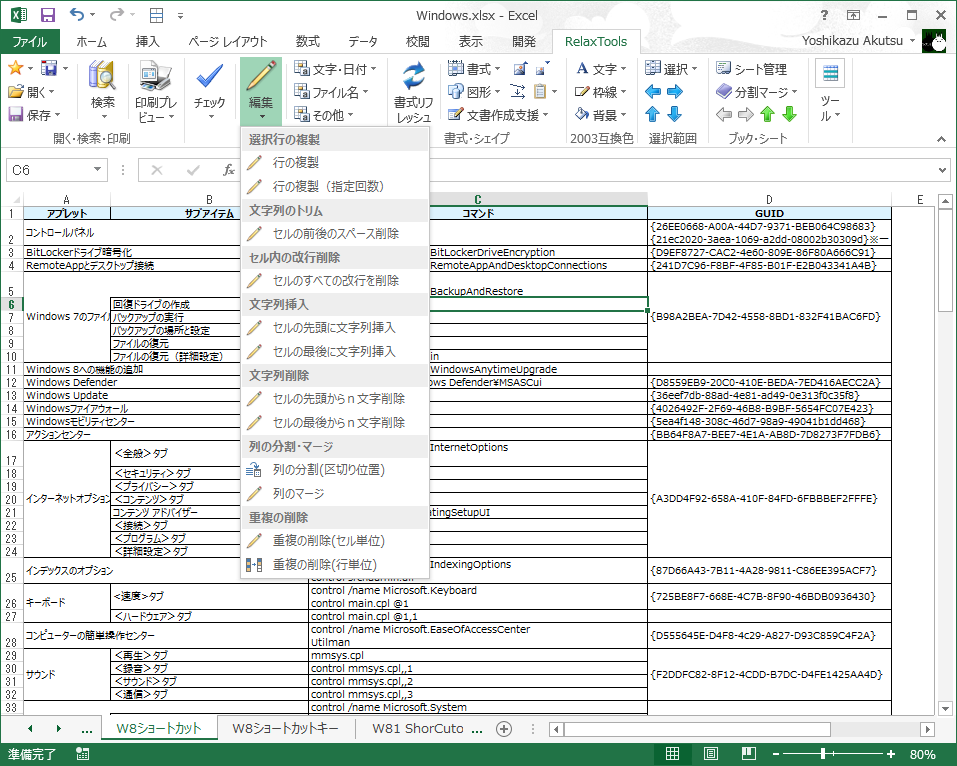The height and width of the screenshot is (766, 957).
Task: Choose 列のマージ menu item
Action: [x=334, y=494]
